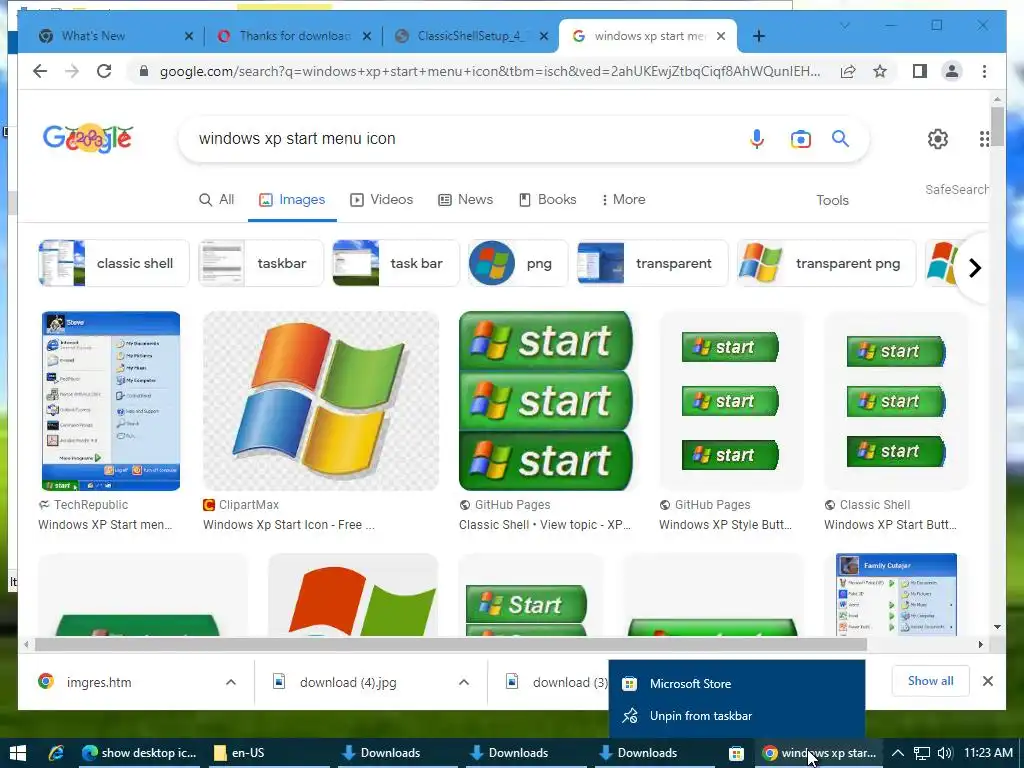Select Microsoft Store jump list entry
This screenshot has height=768, width=1024.
(x=737, y=684)
